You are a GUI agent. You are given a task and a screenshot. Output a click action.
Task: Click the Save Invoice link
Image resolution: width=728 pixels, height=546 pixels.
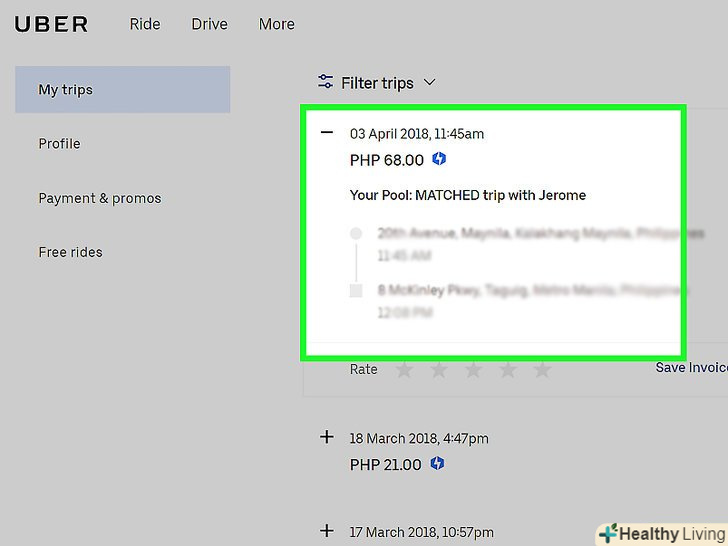tap(692, 367)
